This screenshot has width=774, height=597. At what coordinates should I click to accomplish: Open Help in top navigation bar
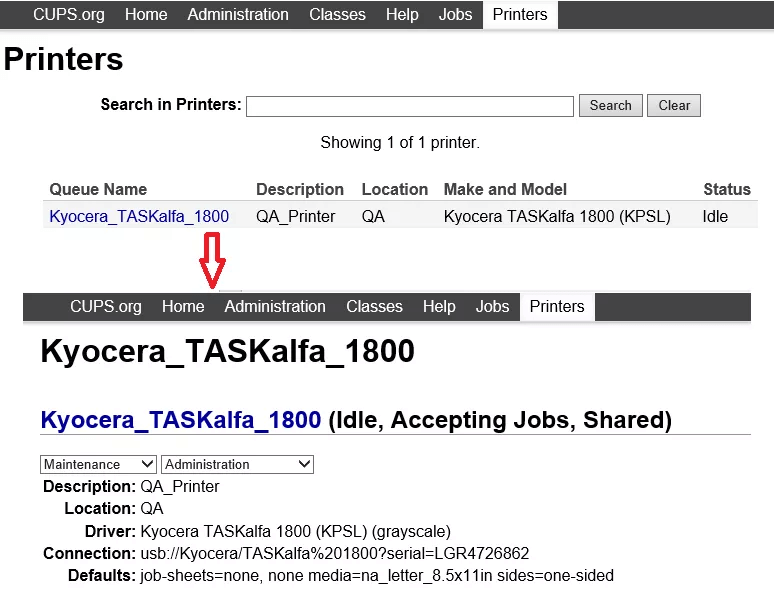click(x=402, y=14)
